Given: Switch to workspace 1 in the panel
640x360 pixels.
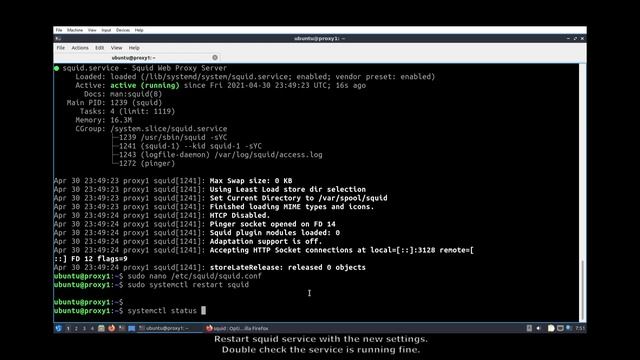Looking at the screenshot, I should coord(68,328).
